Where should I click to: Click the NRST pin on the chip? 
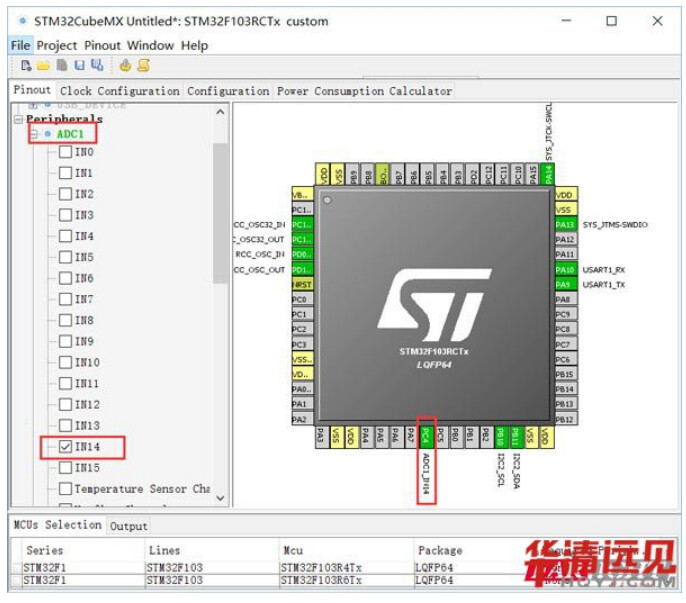pos(302,284)
